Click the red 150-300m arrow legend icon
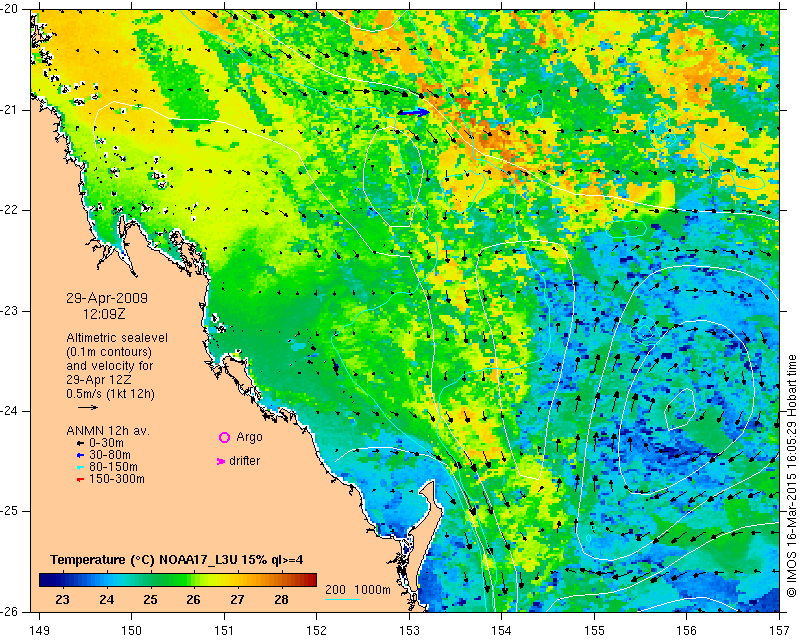800x640 pixels. pyautogui.click(x=80, y=479)
